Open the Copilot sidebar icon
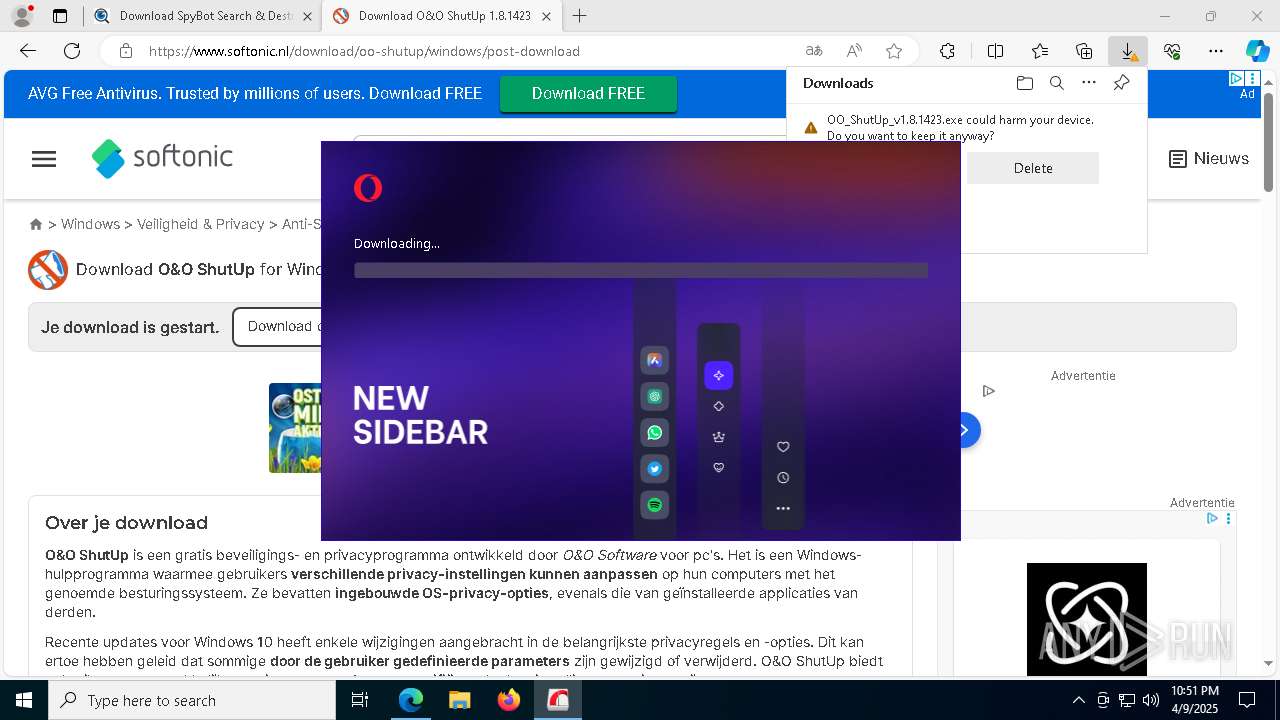The width and height of the screenshot is (1280, 720). click(x=1257, y=51)
